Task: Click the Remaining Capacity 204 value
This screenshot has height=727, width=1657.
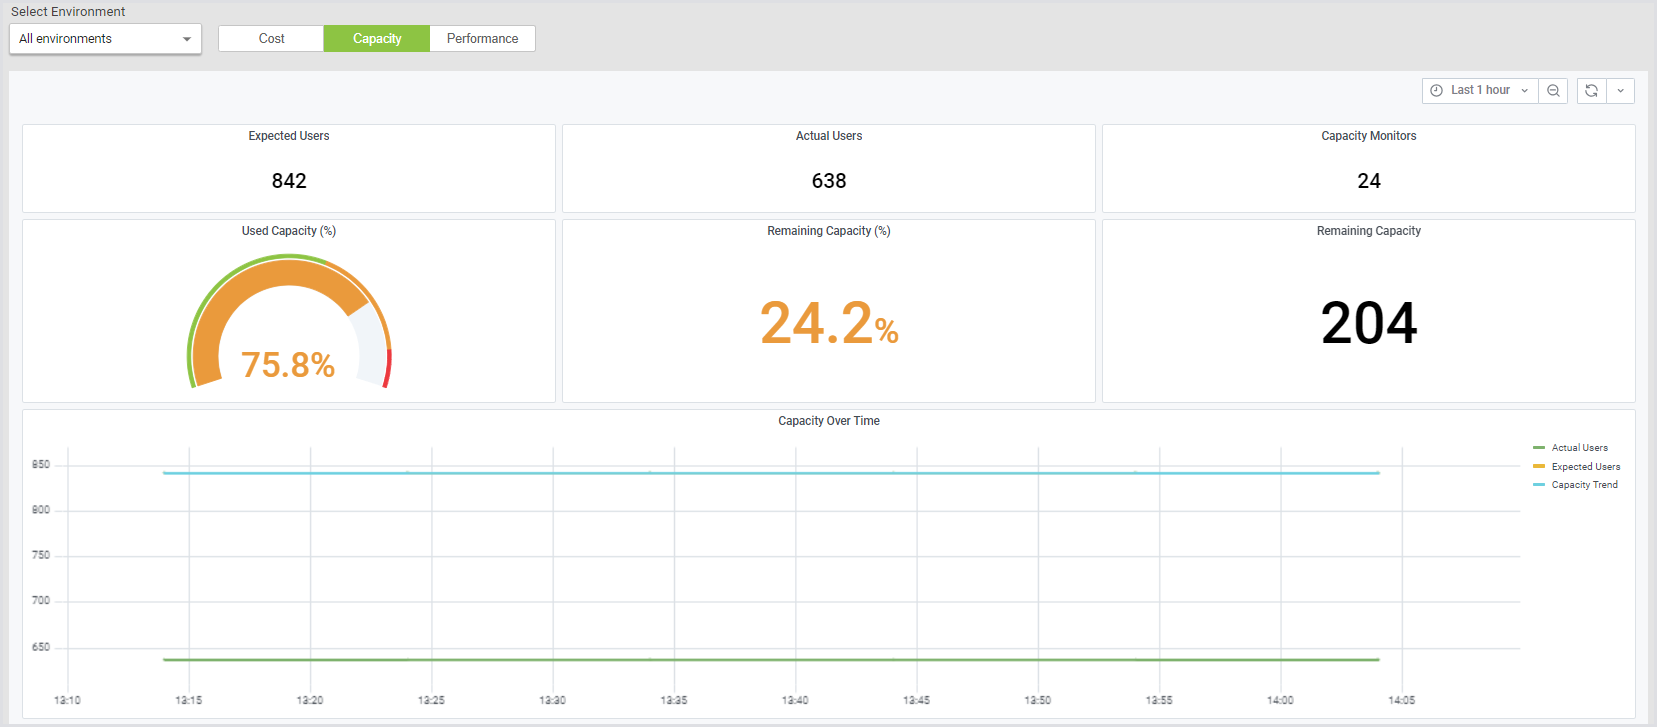Action: [1368, 324]
